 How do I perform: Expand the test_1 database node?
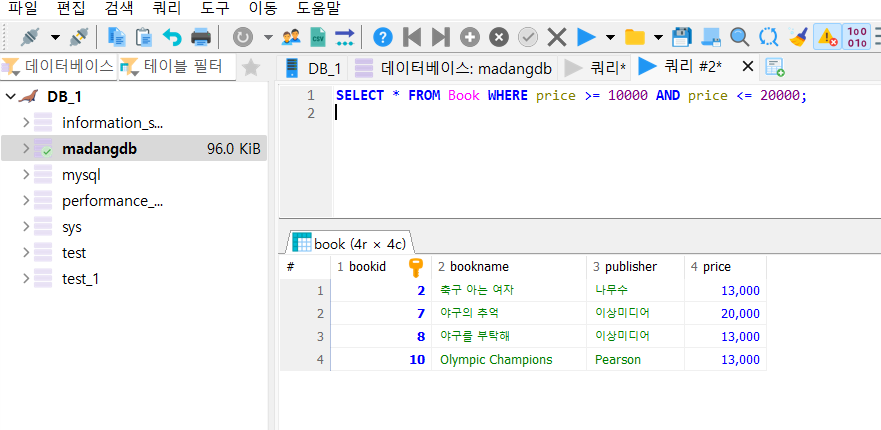click(25, 279)
